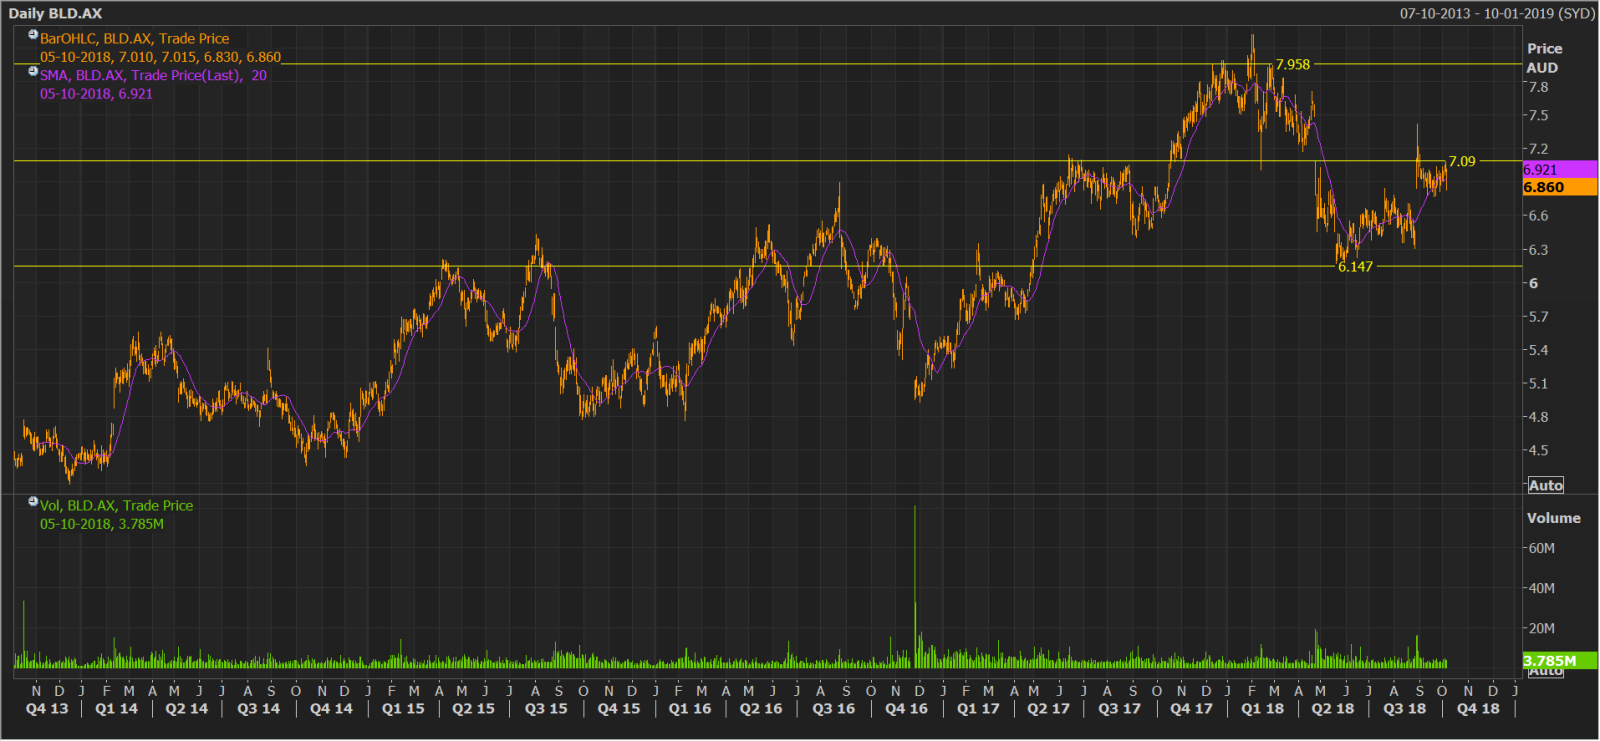
Task: Click the Q3 14 quarter label
Action: 258,708
